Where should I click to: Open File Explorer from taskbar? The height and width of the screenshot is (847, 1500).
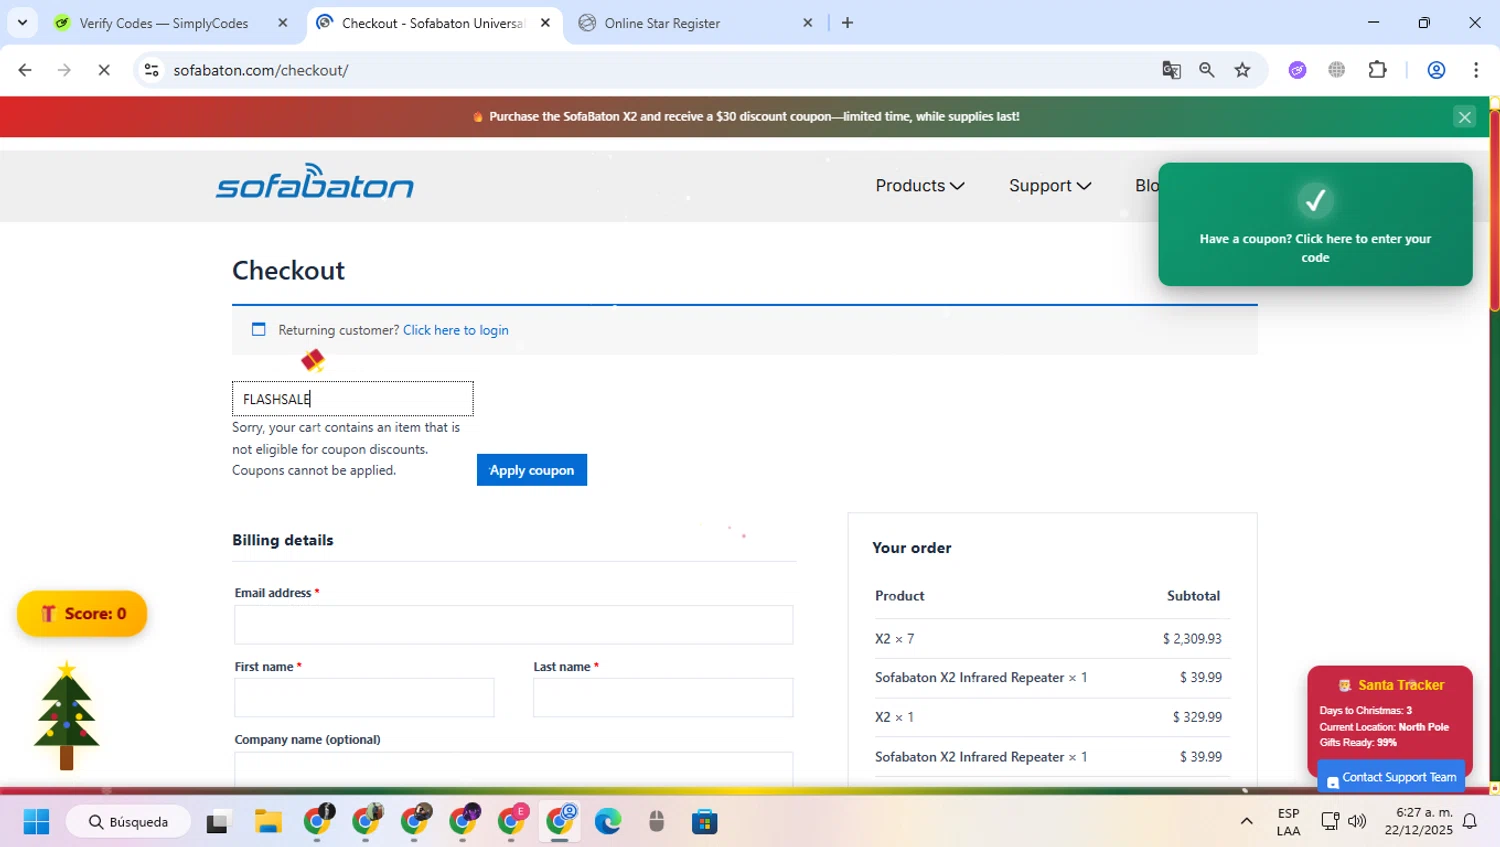tap(268, 822)
